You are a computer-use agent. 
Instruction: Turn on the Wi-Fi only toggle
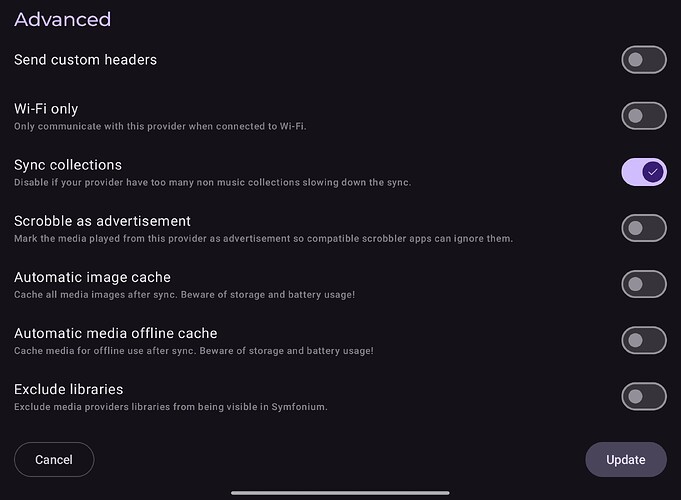[644, 116]
